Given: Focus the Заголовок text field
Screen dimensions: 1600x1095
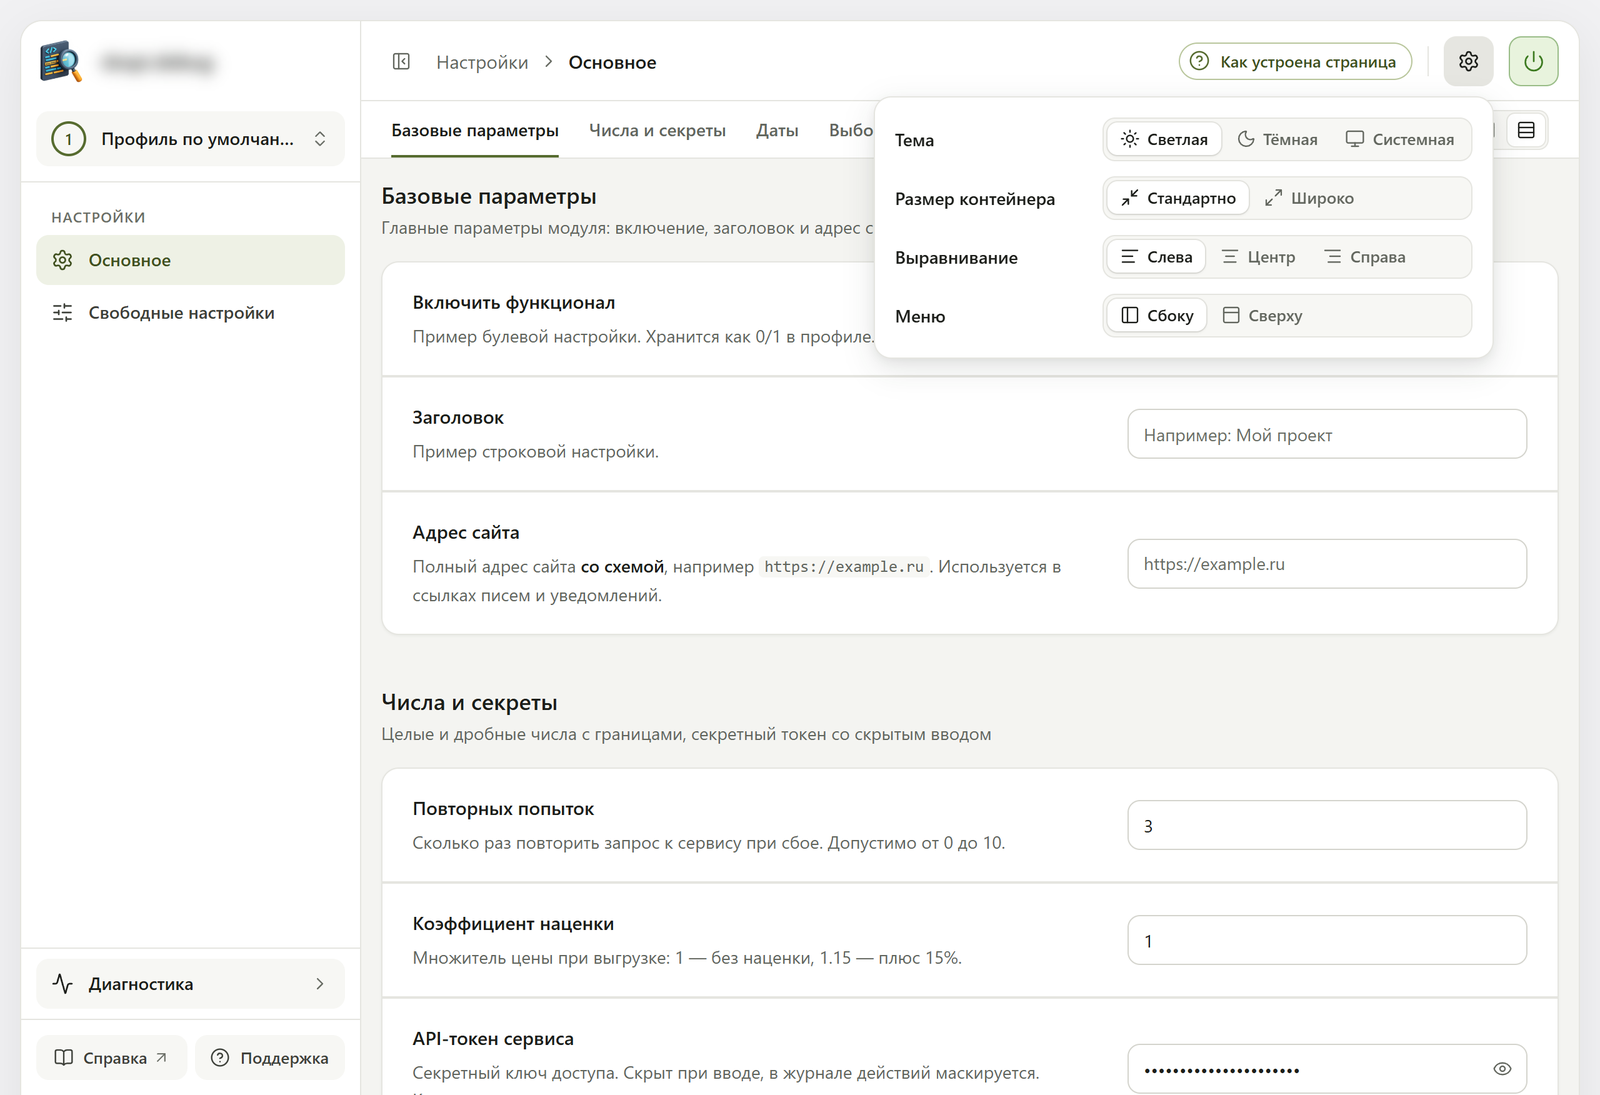Looking at the screenshot, I should click(1327, 435).
